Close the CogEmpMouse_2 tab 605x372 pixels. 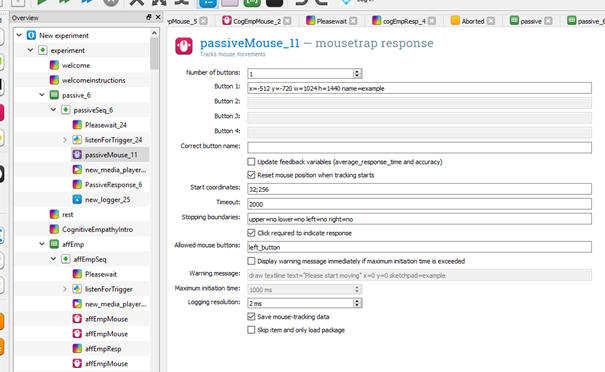tap(287, 21)
